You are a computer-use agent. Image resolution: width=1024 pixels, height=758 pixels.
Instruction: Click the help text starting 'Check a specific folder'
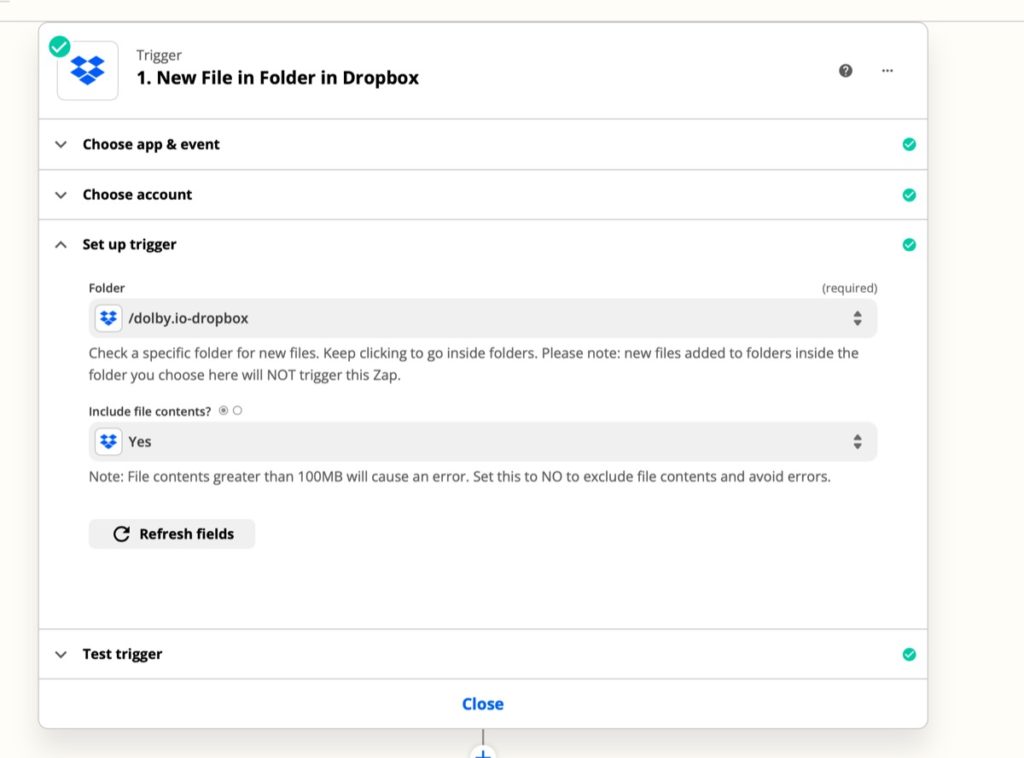coord(473,364)
